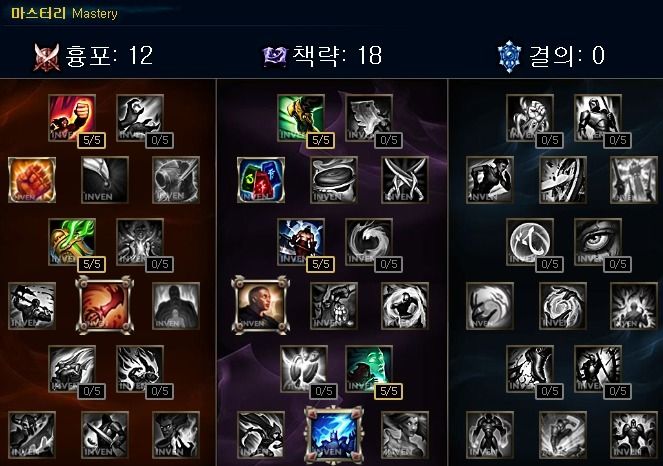Click the 5/5 counter under the red fist

92,140
